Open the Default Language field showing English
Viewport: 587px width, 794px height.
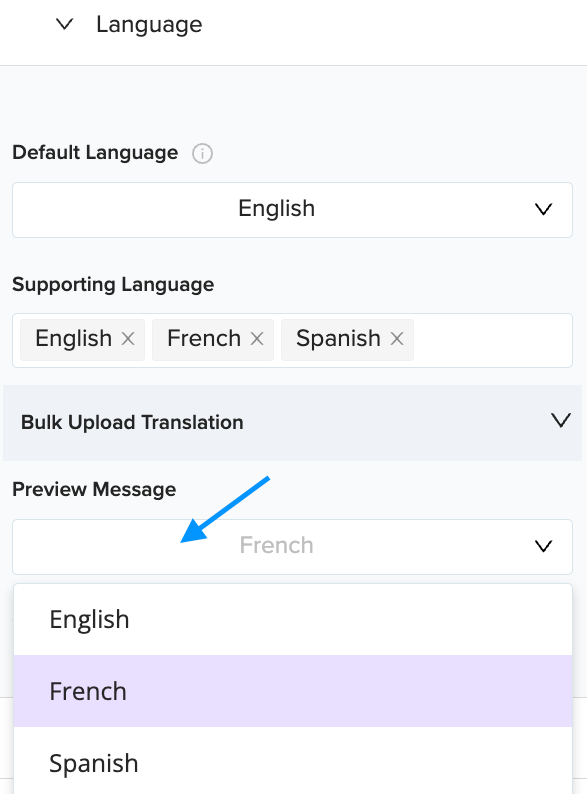click(x=292, y=210)
